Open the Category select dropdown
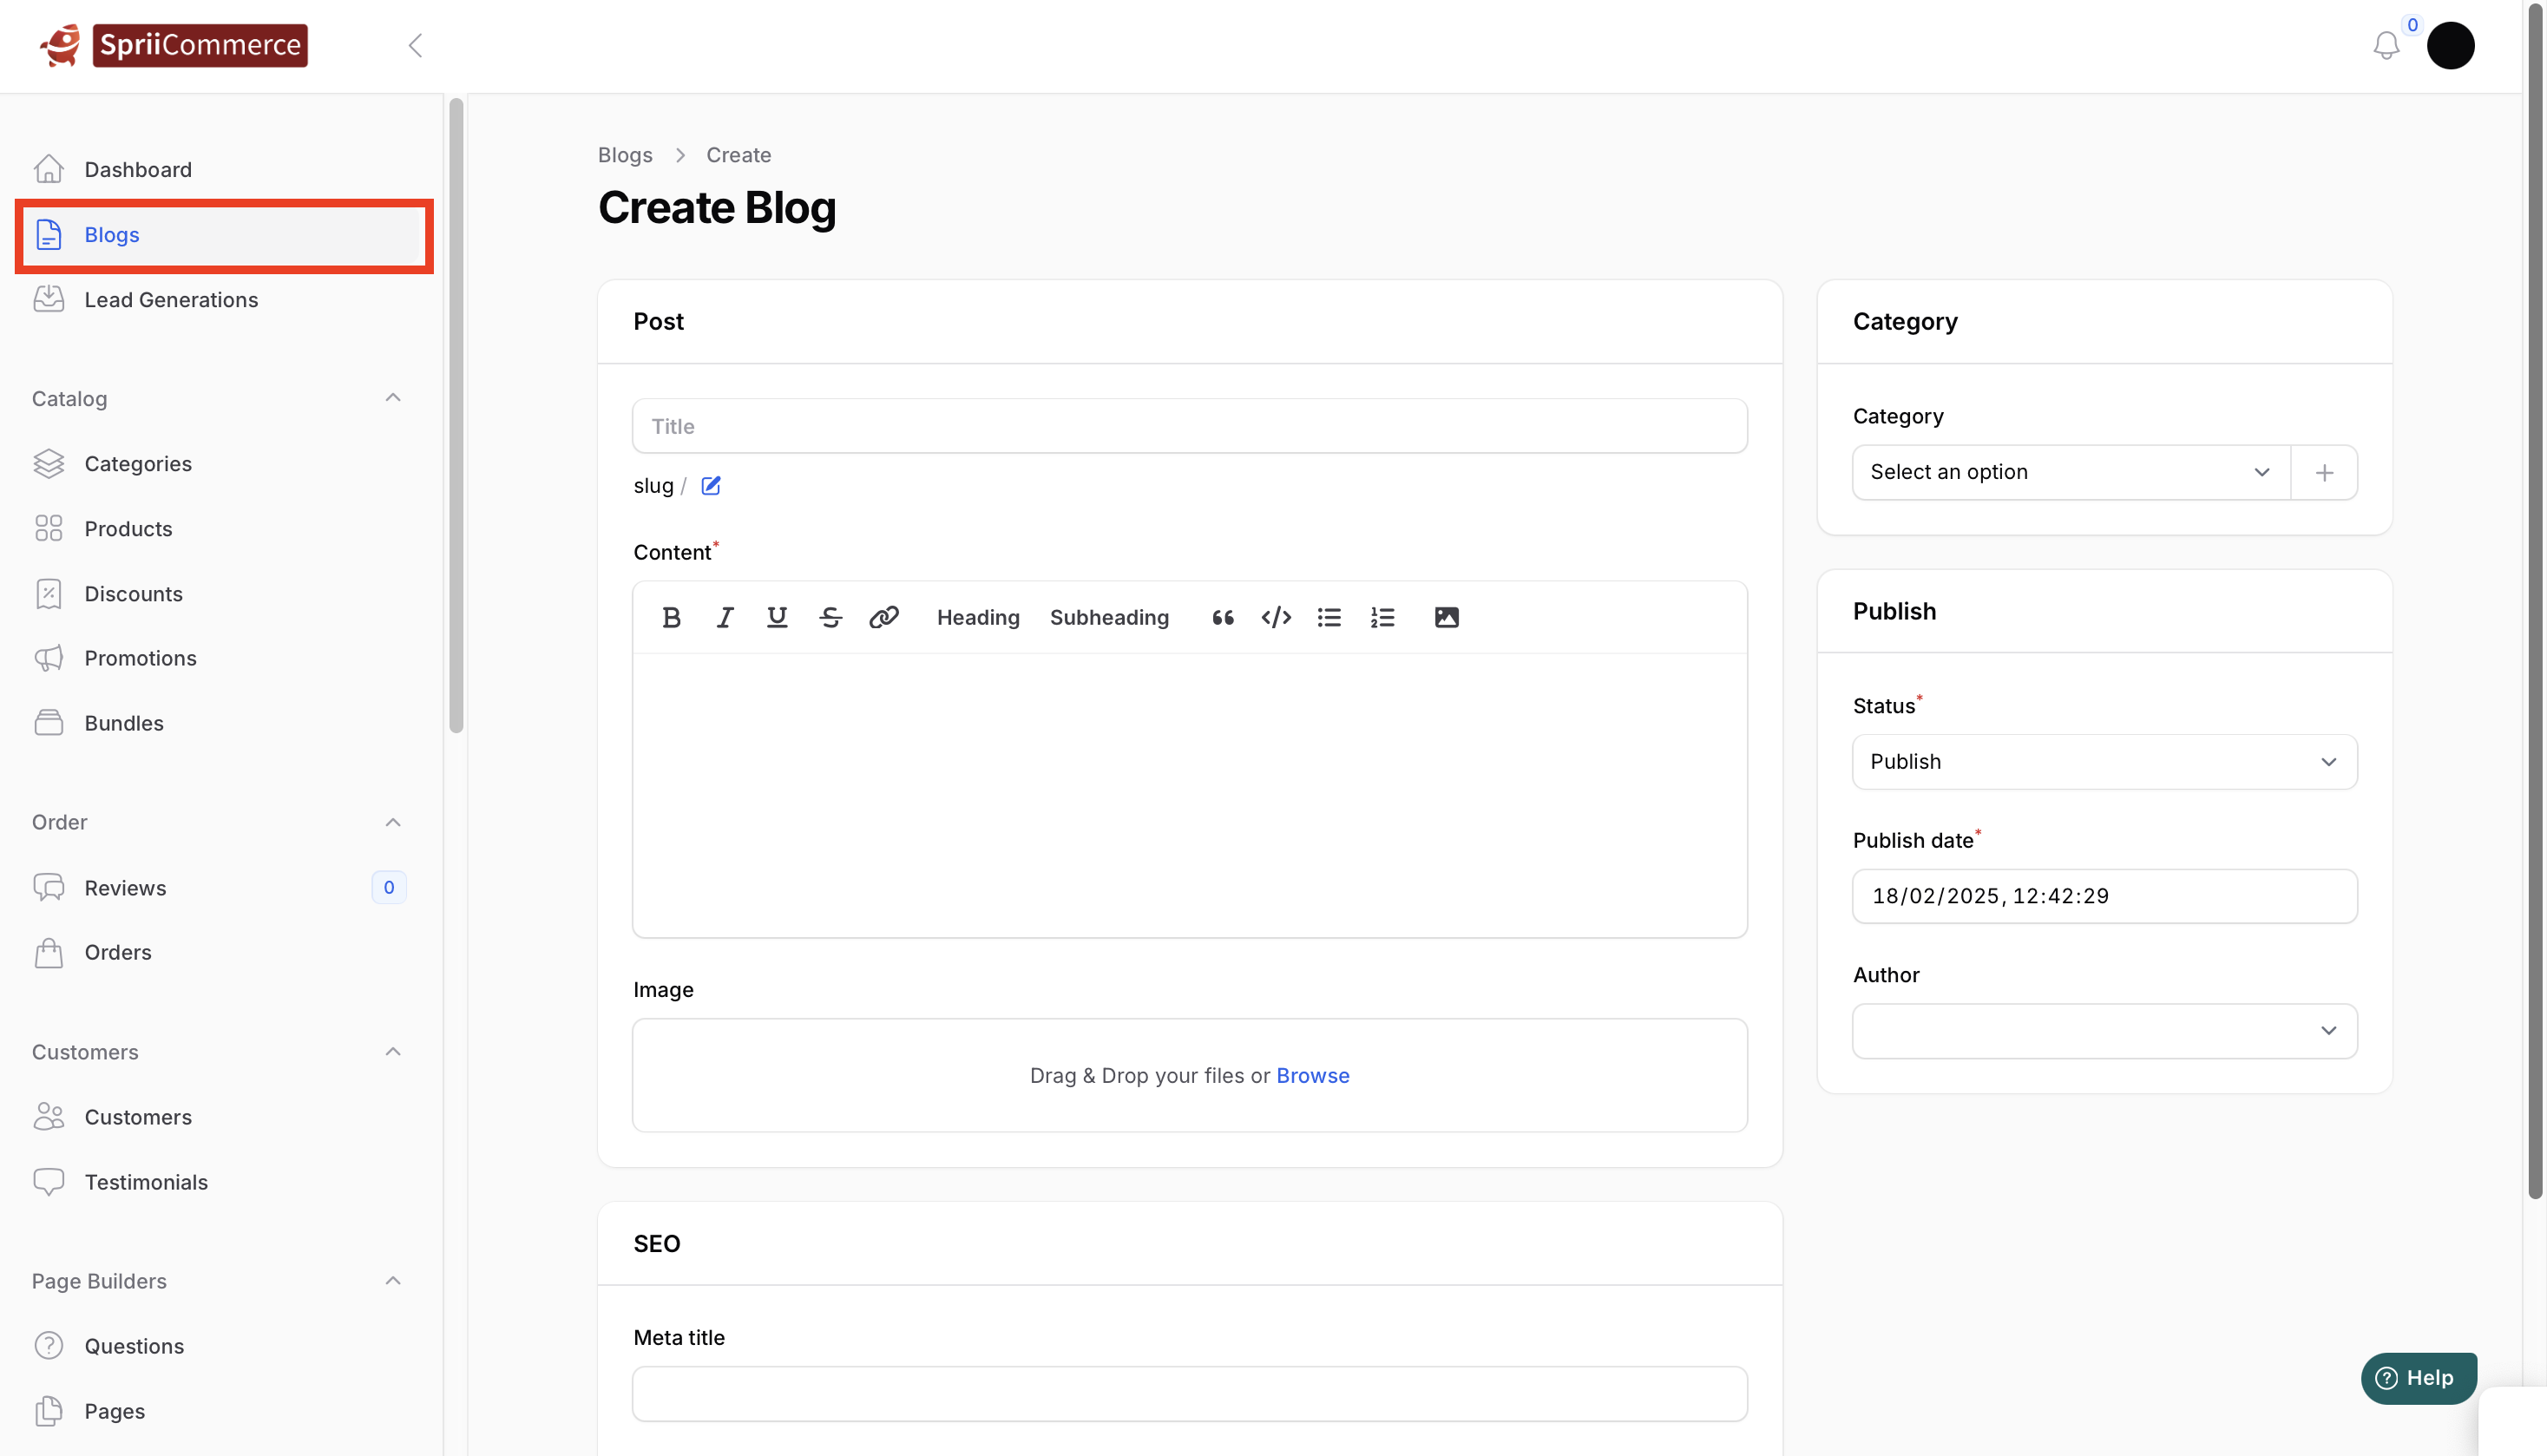The height and width of the screenshot is (1456, 2547). pos(2070,472)
